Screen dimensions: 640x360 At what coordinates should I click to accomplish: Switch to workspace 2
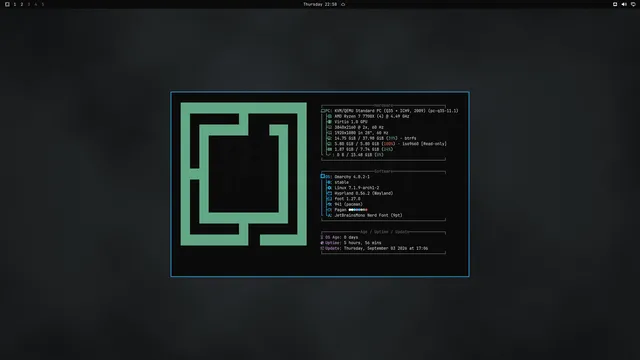pyautogui.click(x=22, y=4)
